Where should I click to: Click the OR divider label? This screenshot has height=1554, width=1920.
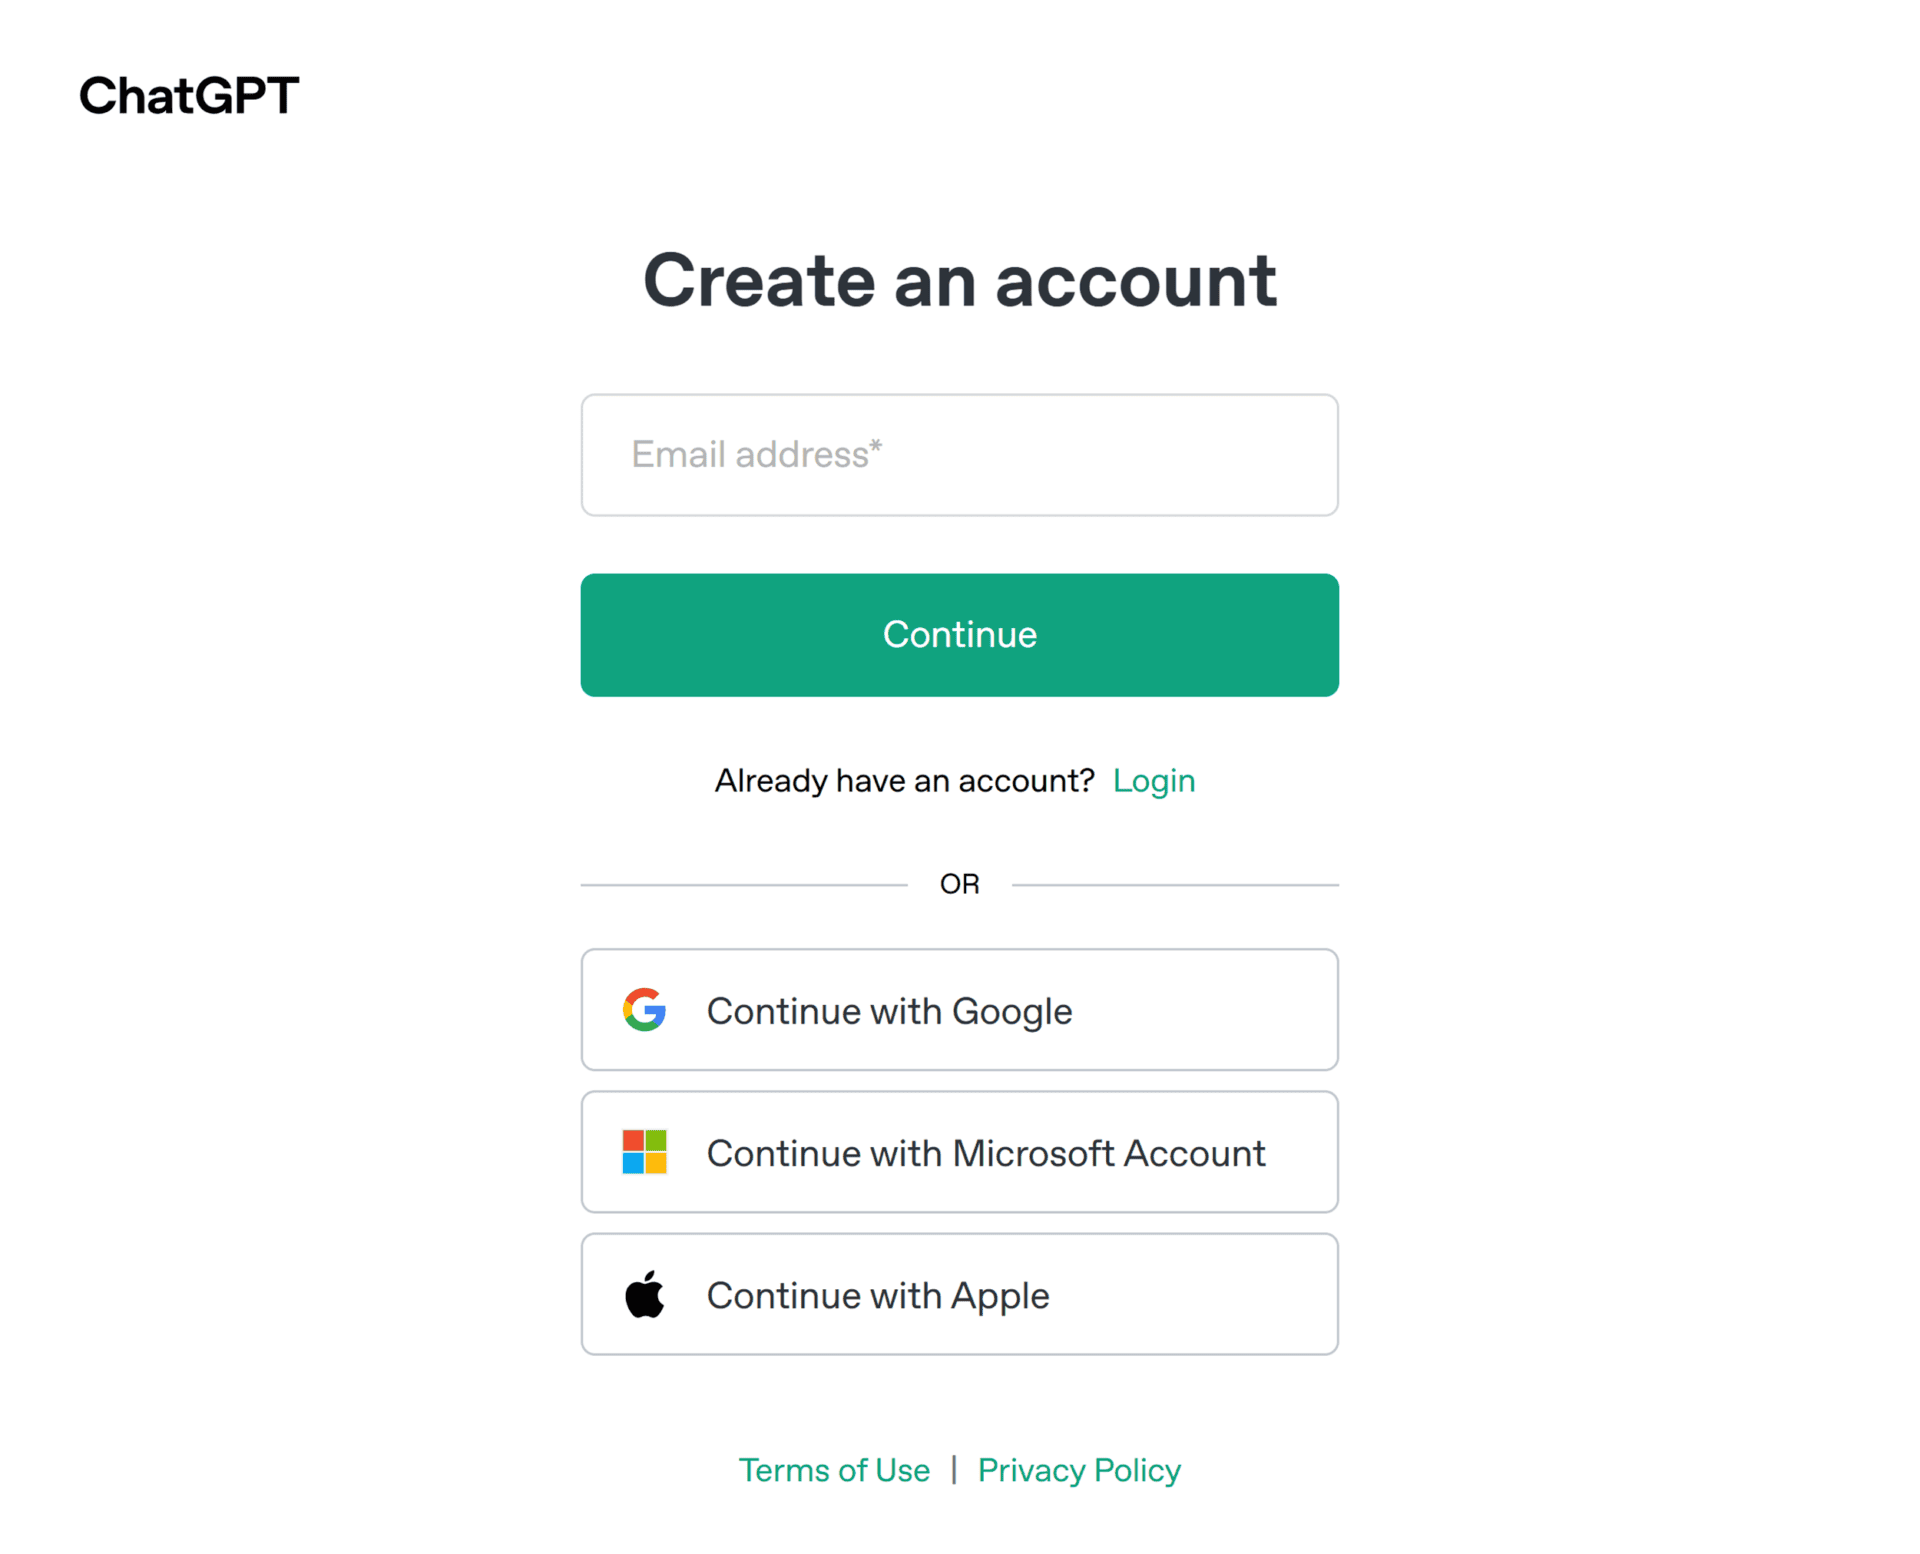pyautogui.click(x=959, y=884)
